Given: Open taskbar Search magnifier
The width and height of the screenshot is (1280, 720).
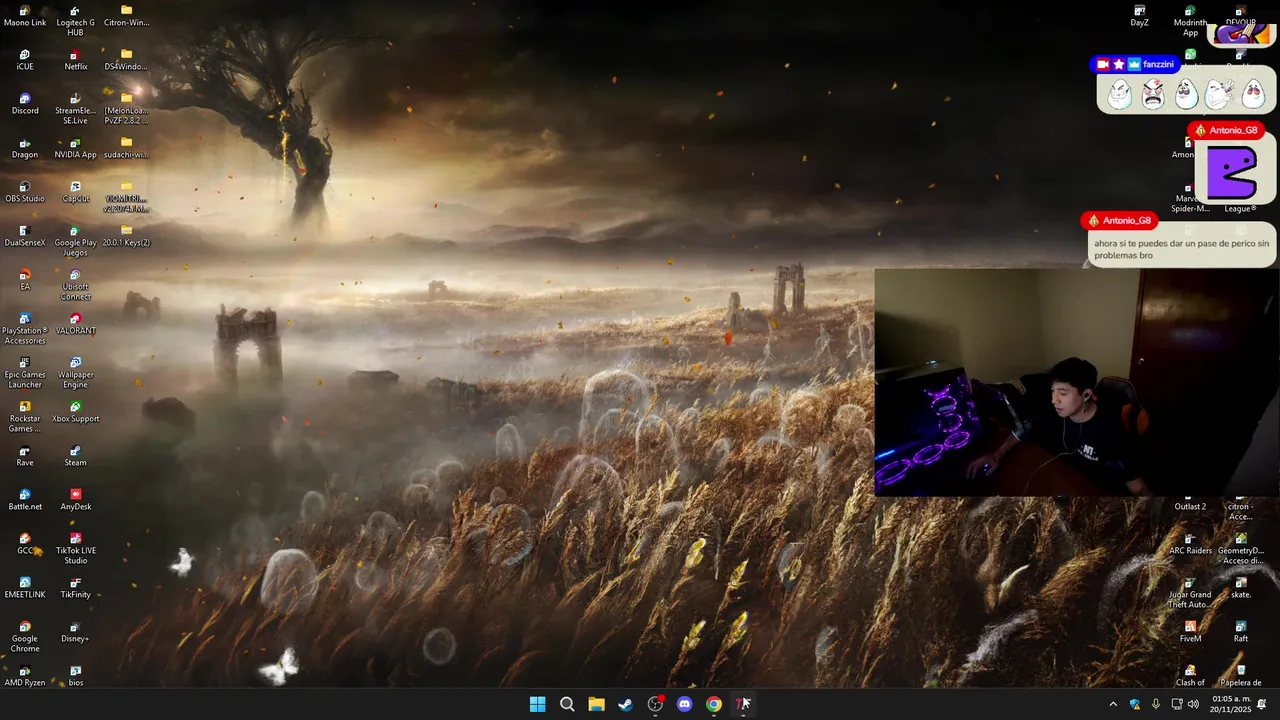Looking at the screenshot, I should [567, 704].
